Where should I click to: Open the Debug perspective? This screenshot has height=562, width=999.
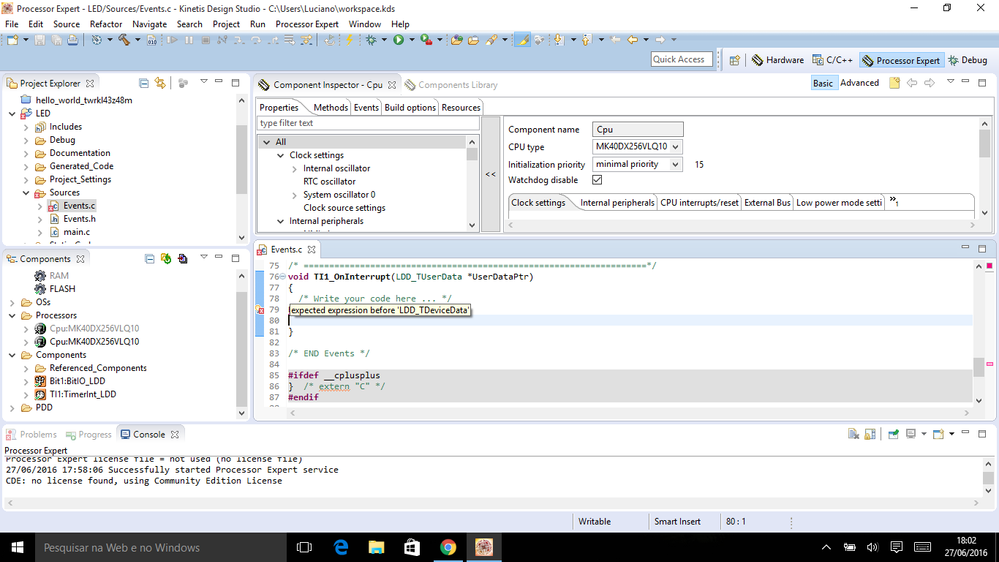click(x=967, y=60)
